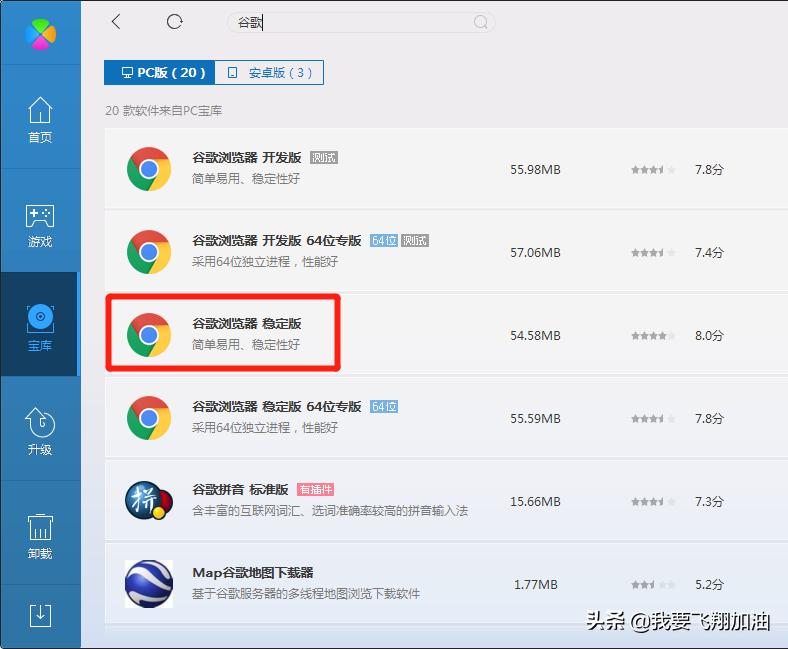The image size is (788, 649).
Task: Click the 7.4分 score text
Action: [x=709, y=253]
